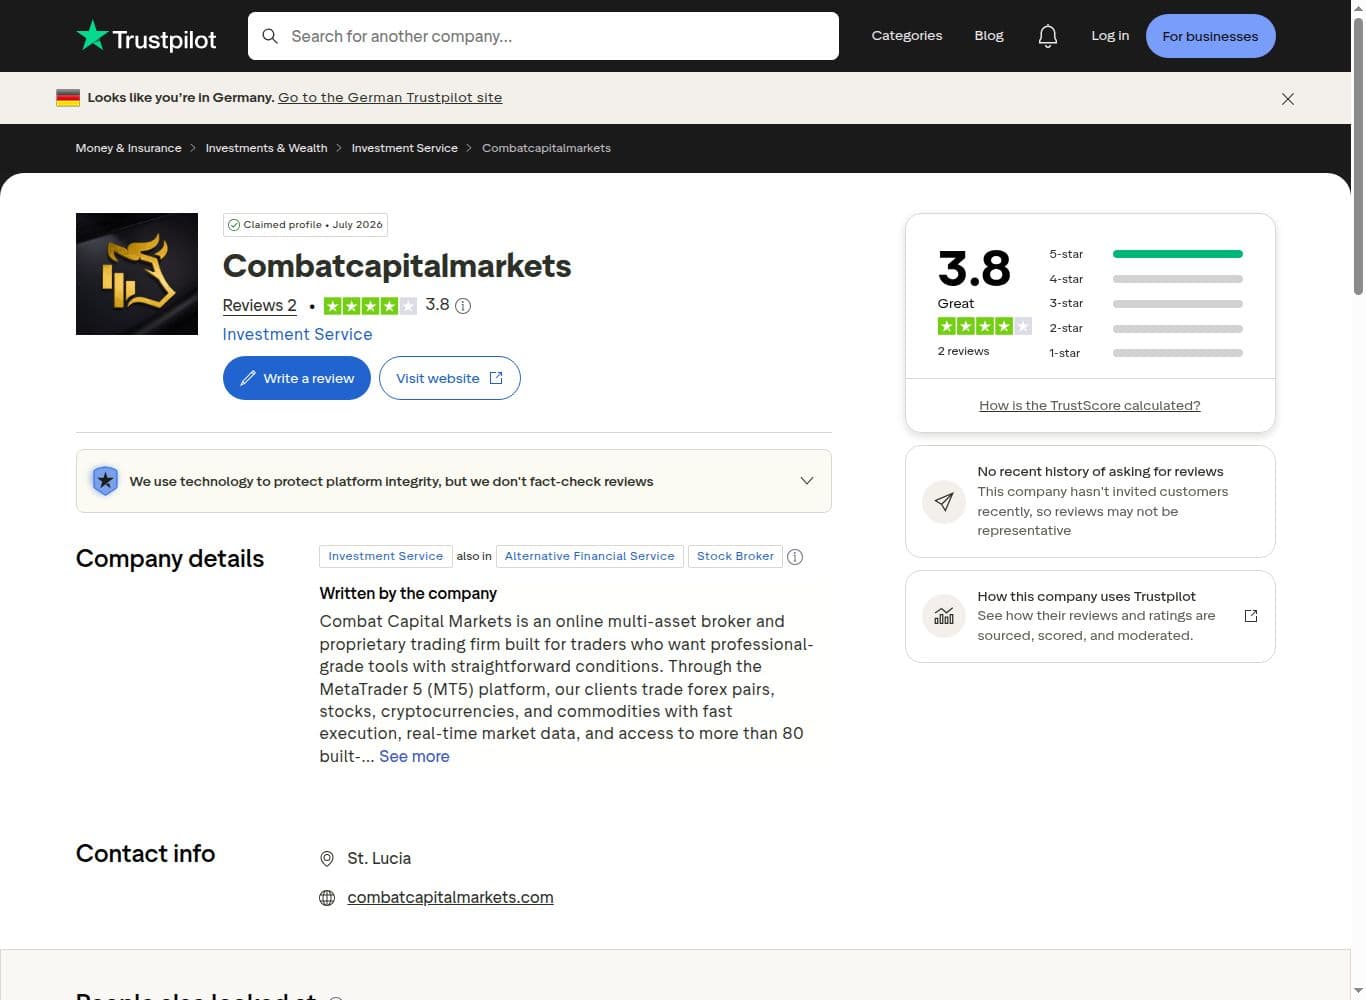Click Write a review button

(297, 378)
